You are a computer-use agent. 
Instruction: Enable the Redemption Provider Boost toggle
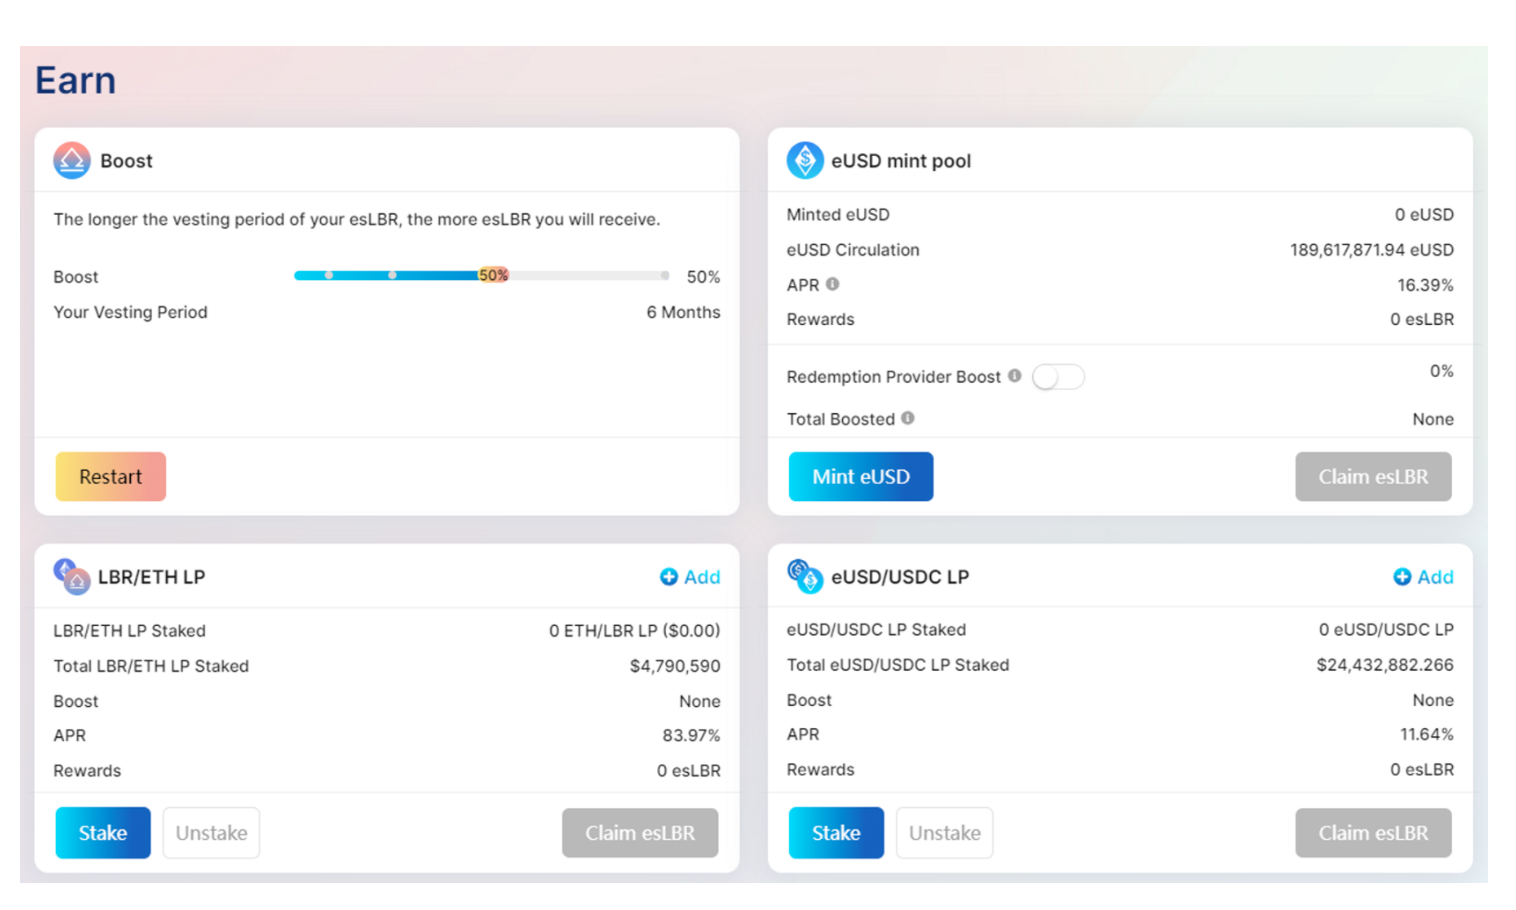1058,377
